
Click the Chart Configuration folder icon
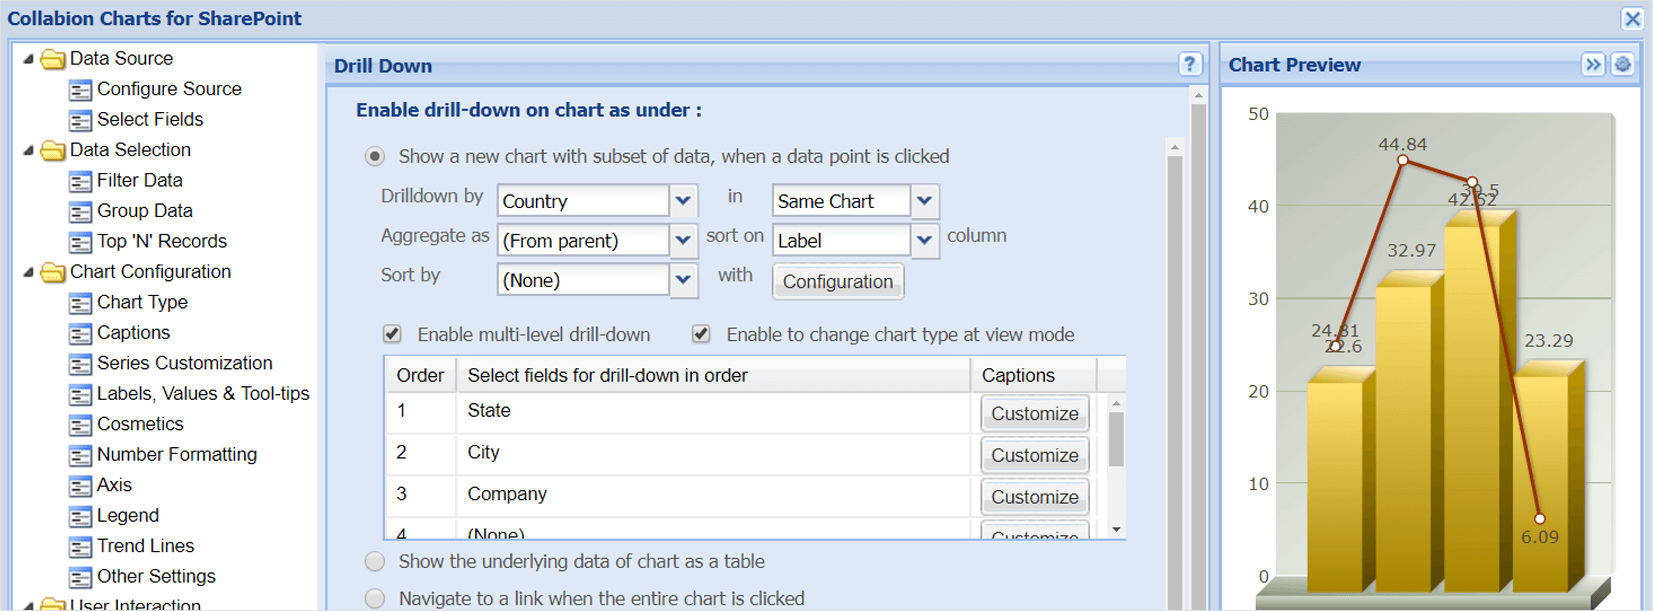tap(53, 272)
